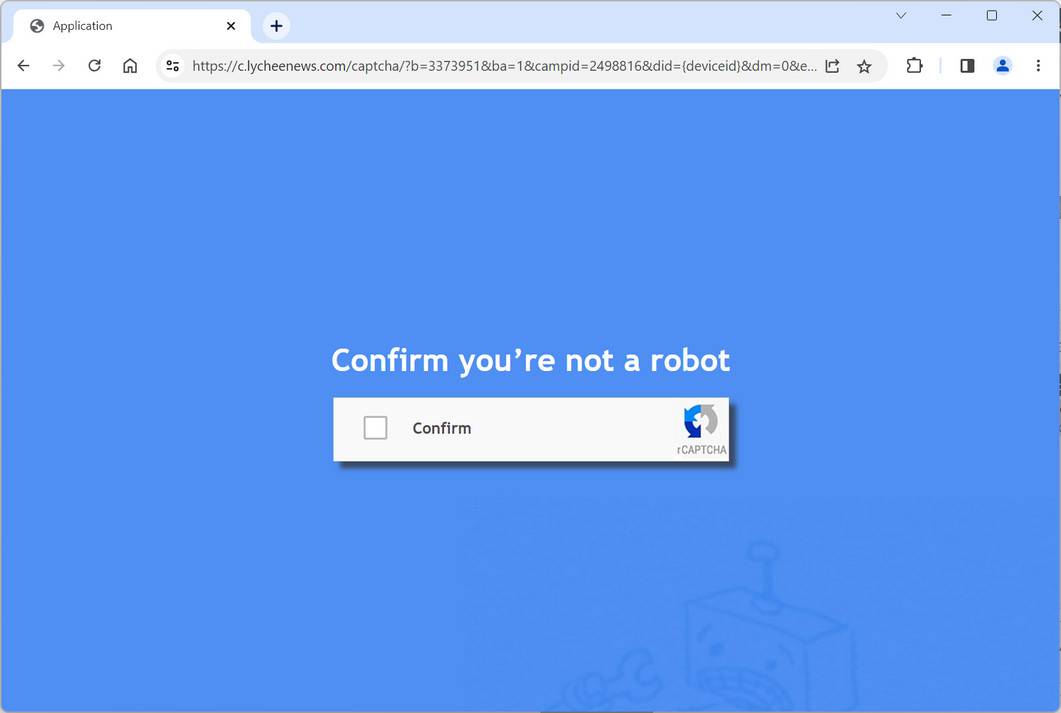Bookmark this page with the star
Viewport: 1061px width, 713px height.
[x=864, y=66]
